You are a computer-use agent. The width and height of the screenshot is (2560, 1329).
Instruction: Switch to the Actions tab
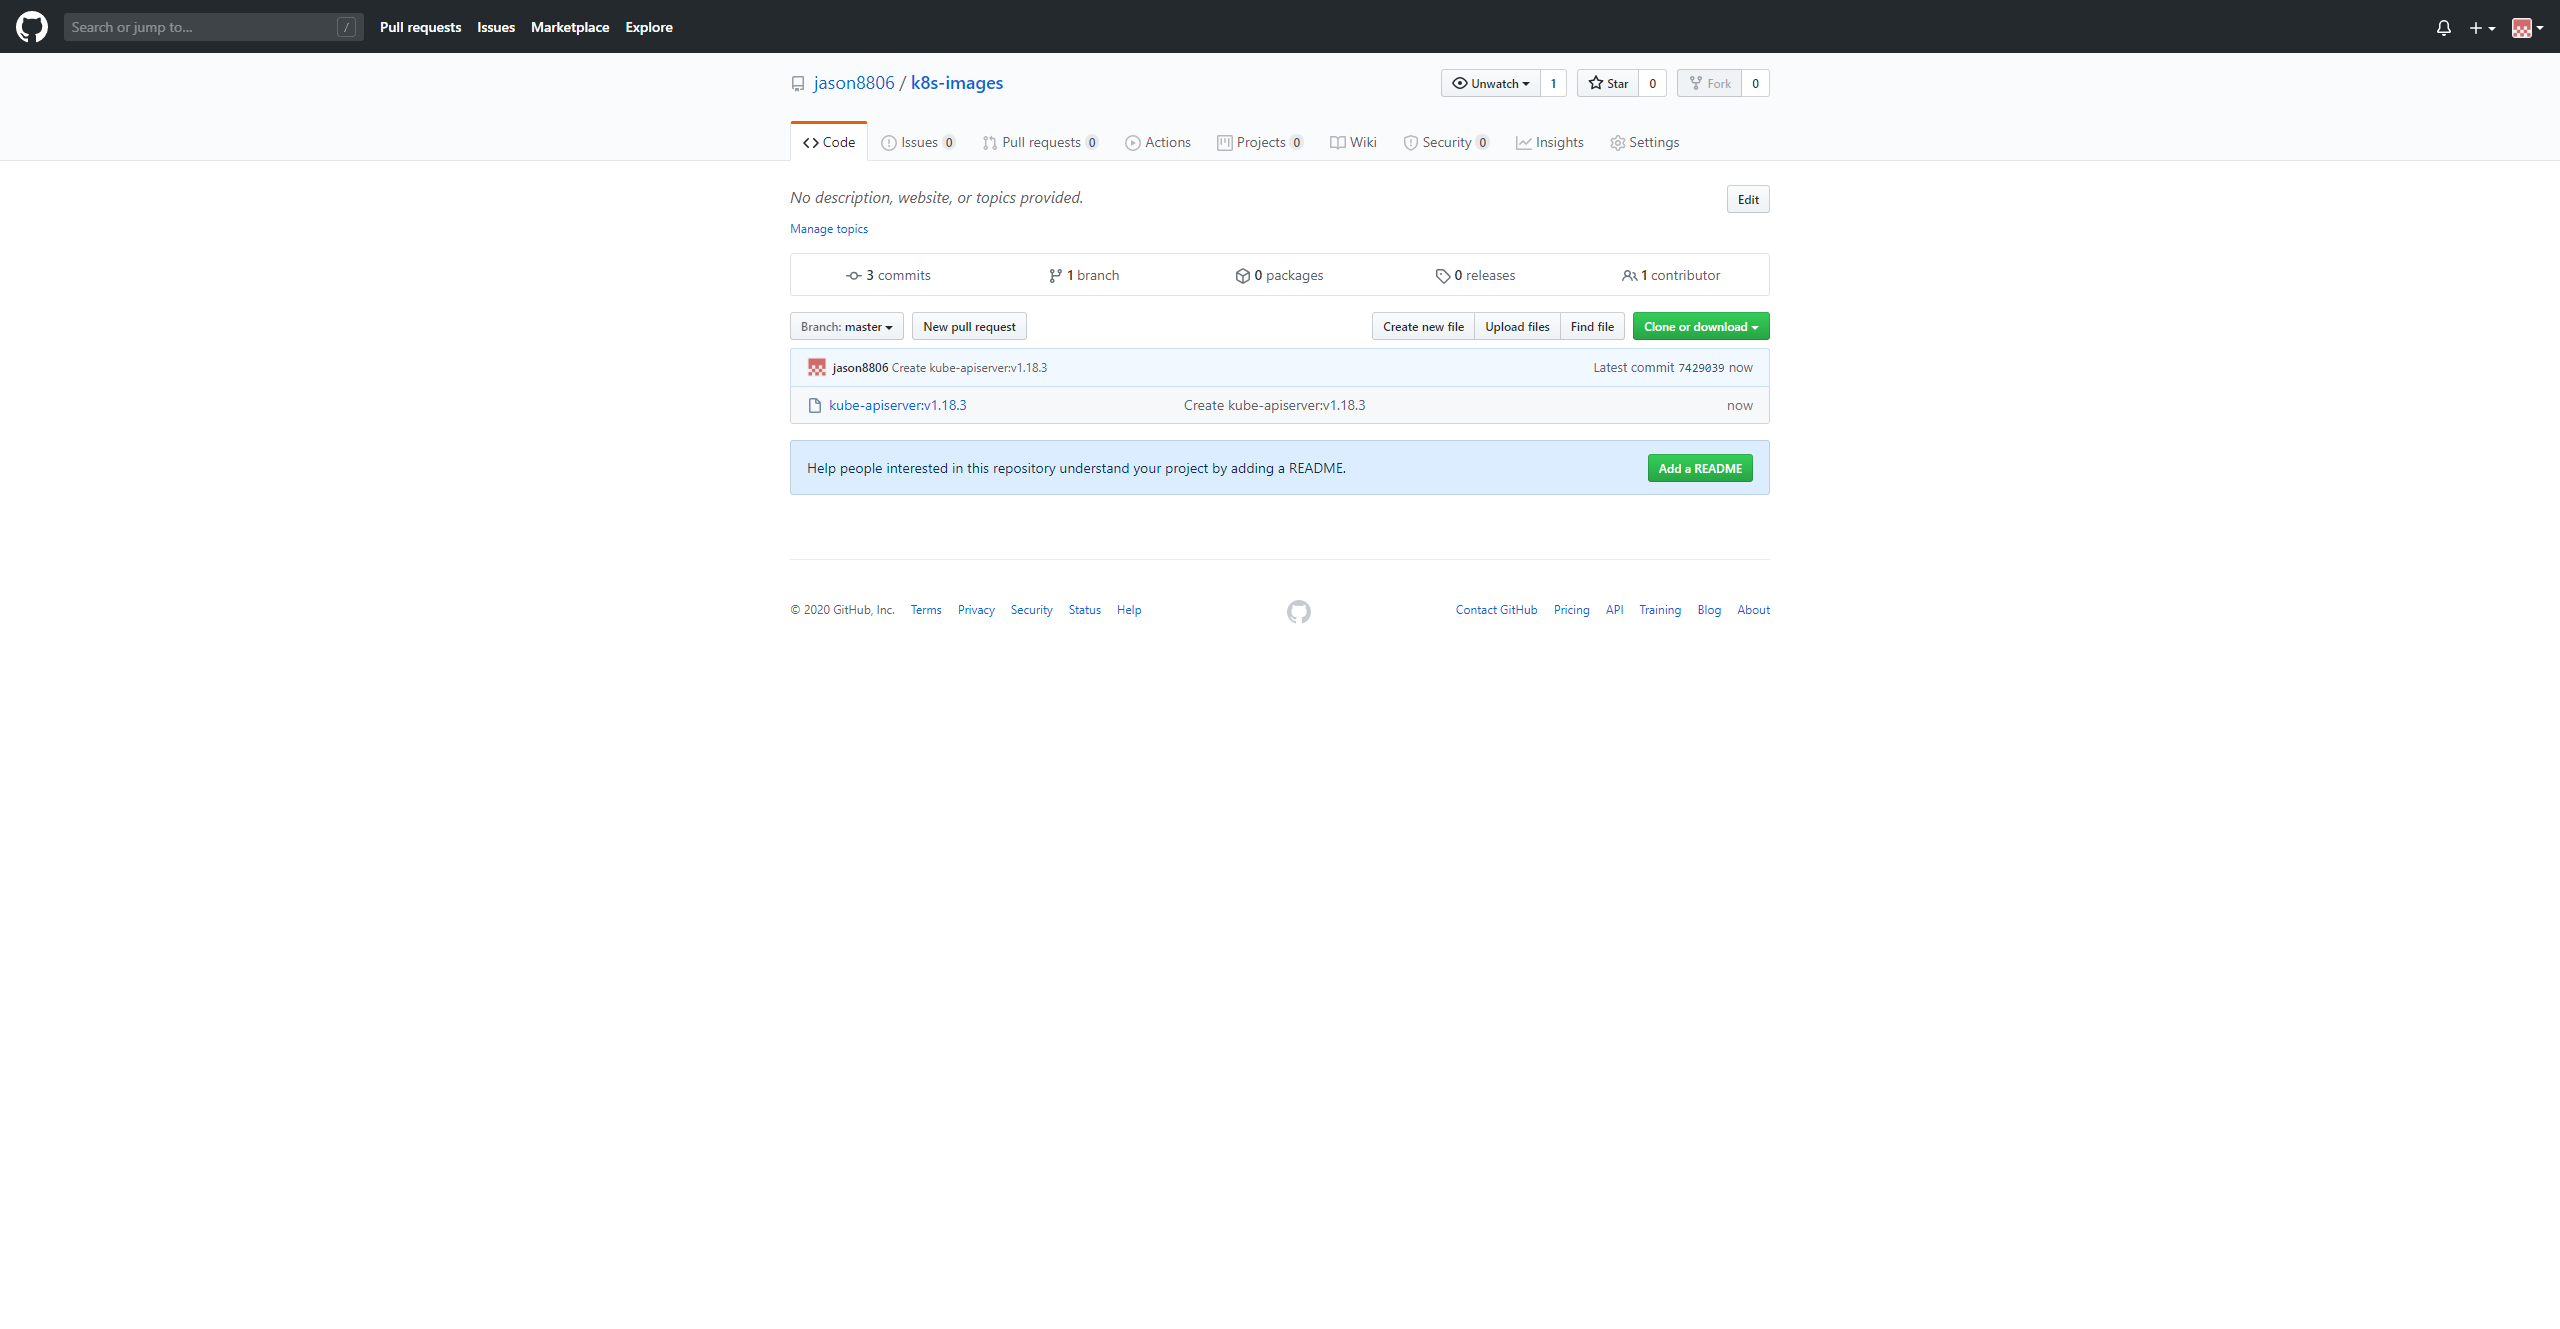(x=1158, y=142)
